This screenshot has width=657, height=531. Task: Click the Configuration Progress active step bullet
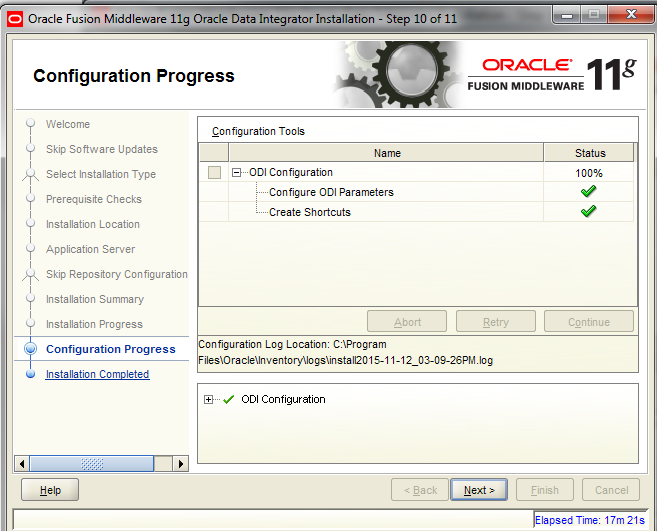point(30,349)
